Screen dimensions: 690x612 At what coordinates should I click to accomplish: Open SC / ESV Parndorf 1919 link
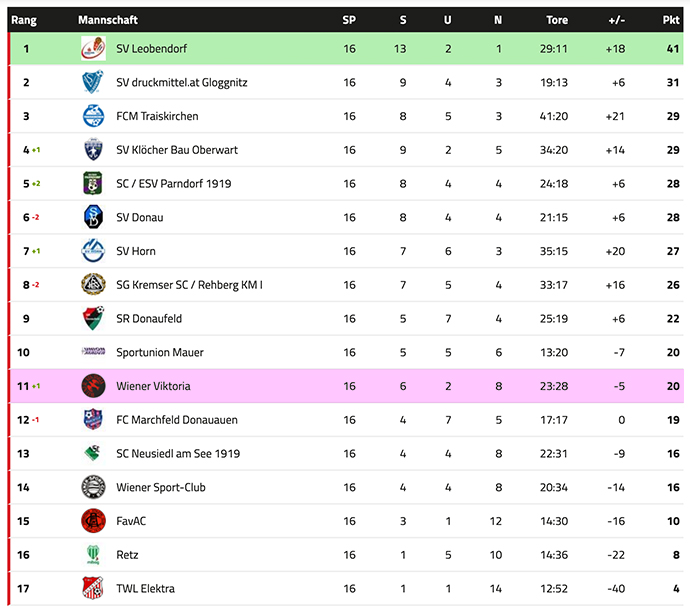[175, 184]
